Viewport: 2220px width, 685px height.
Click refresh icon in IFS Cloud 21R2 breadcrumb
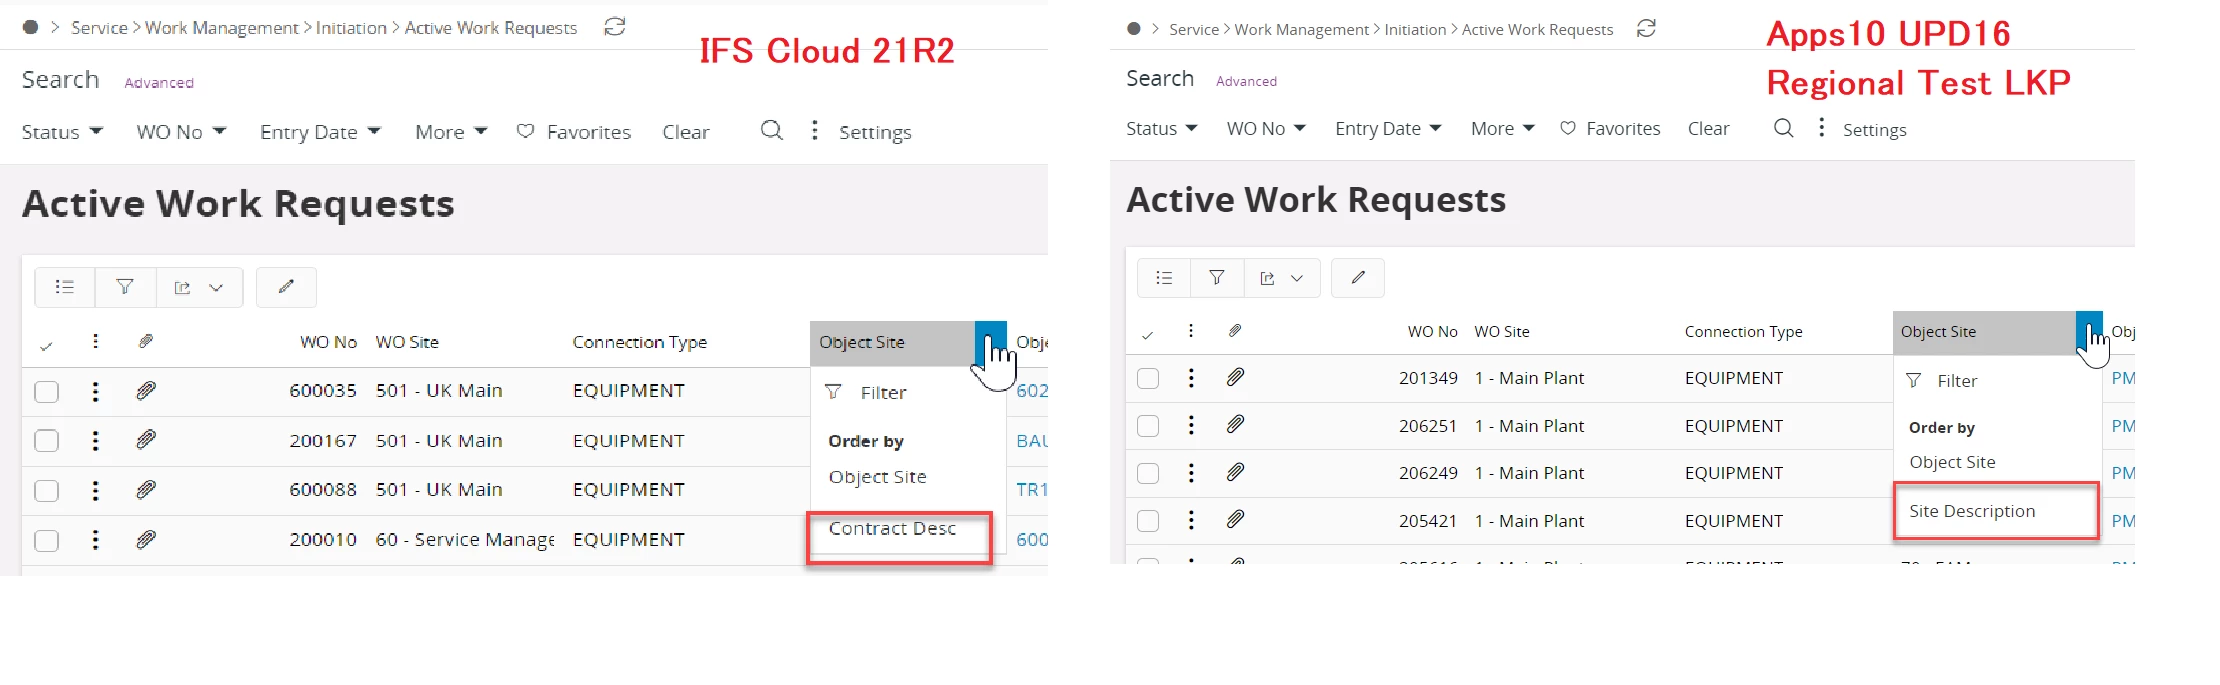tap(615, 27)
